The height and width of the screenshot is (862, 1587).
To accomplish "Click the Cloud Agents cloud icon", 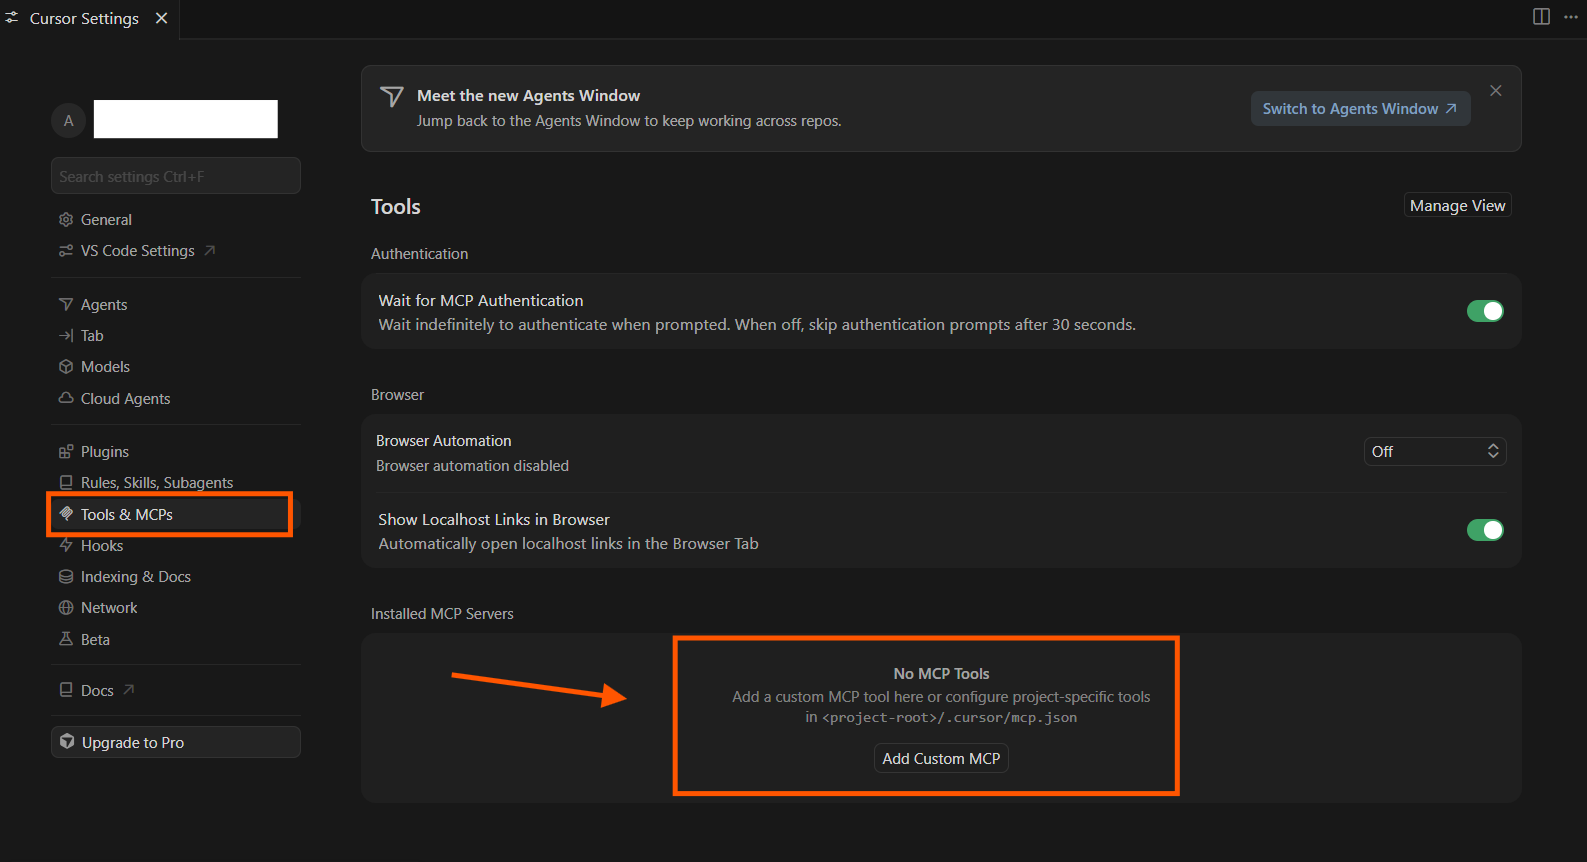I will pyautogui.click(x=66, y=398).
